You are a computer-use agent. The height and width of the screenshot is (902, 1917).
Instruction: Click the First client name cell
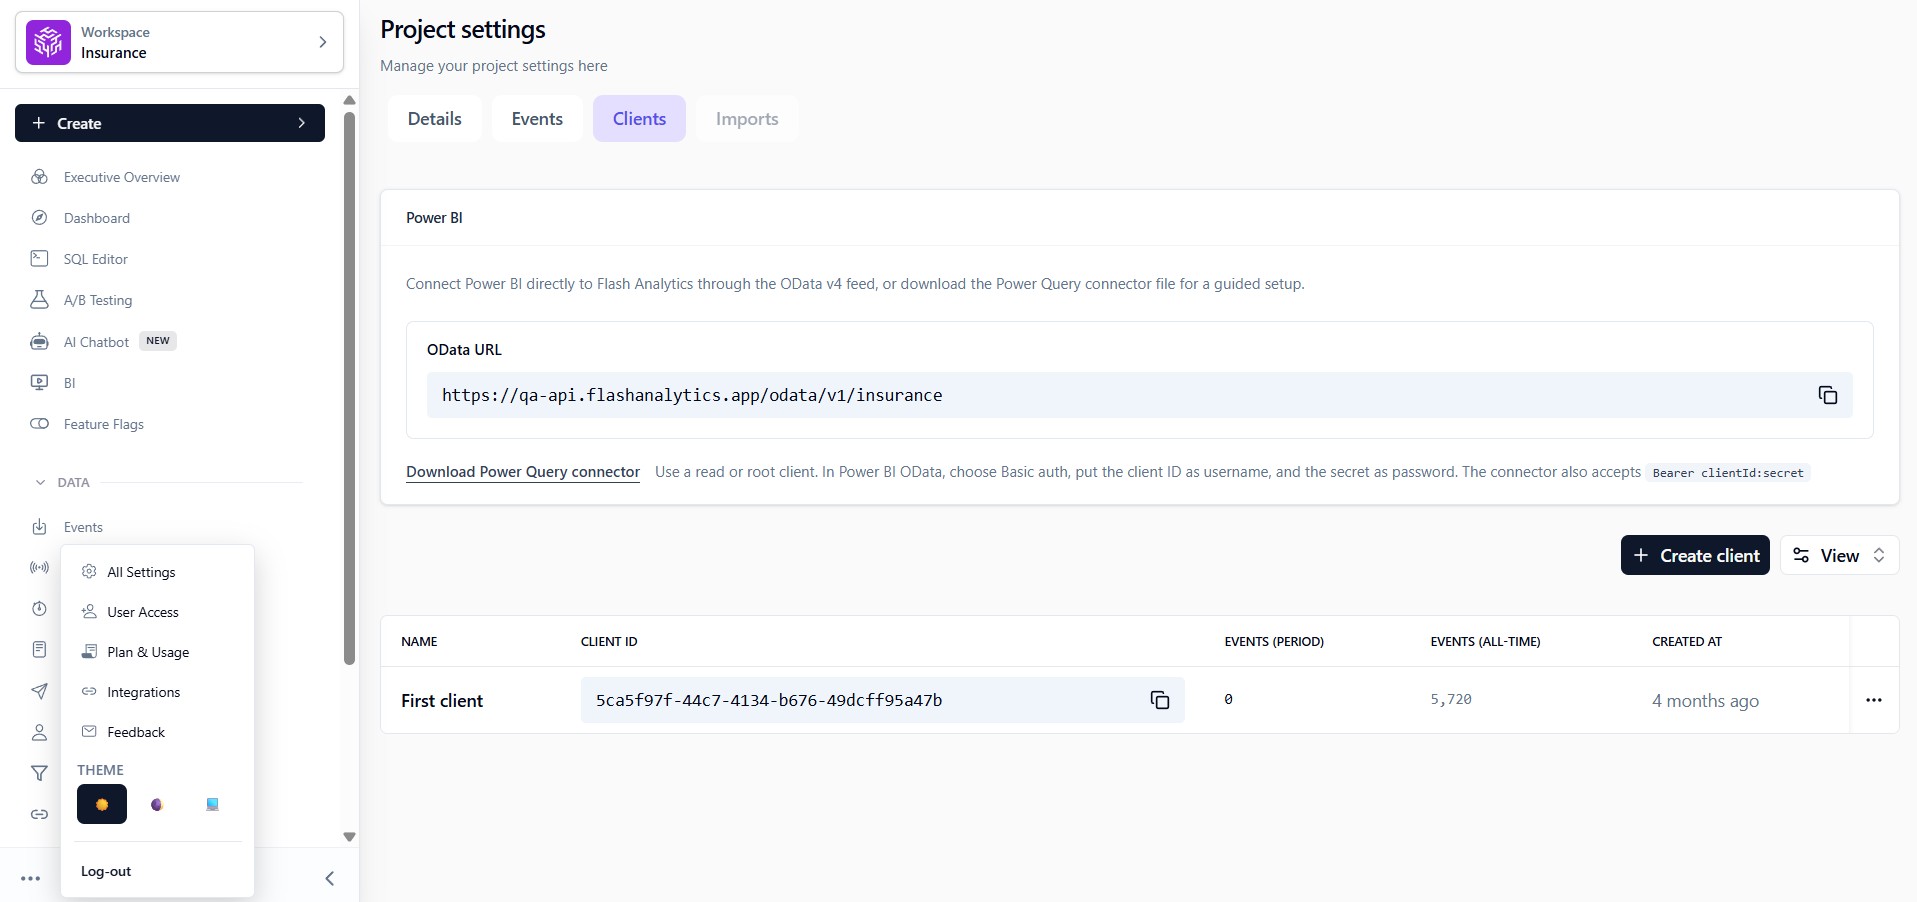[x=442, y=701]
